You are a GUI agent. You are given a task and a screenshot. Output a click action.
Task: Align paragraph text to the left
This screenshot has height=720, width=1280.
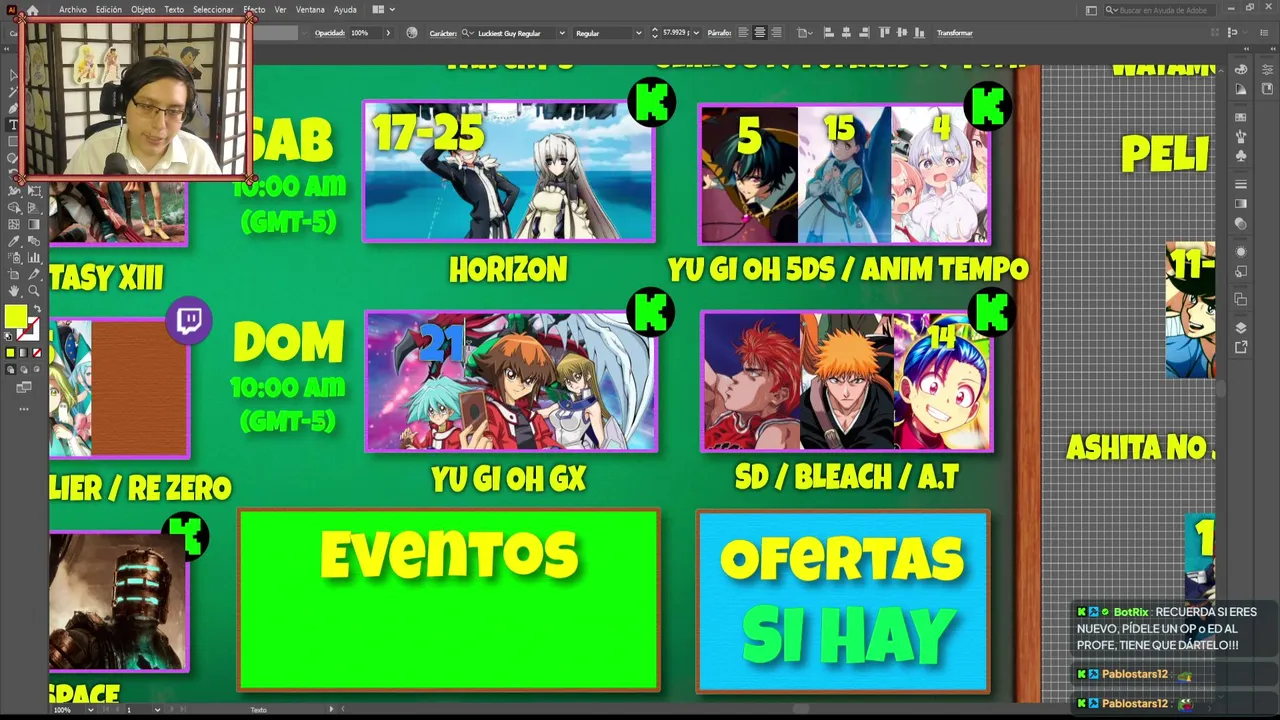click(743, 33)
